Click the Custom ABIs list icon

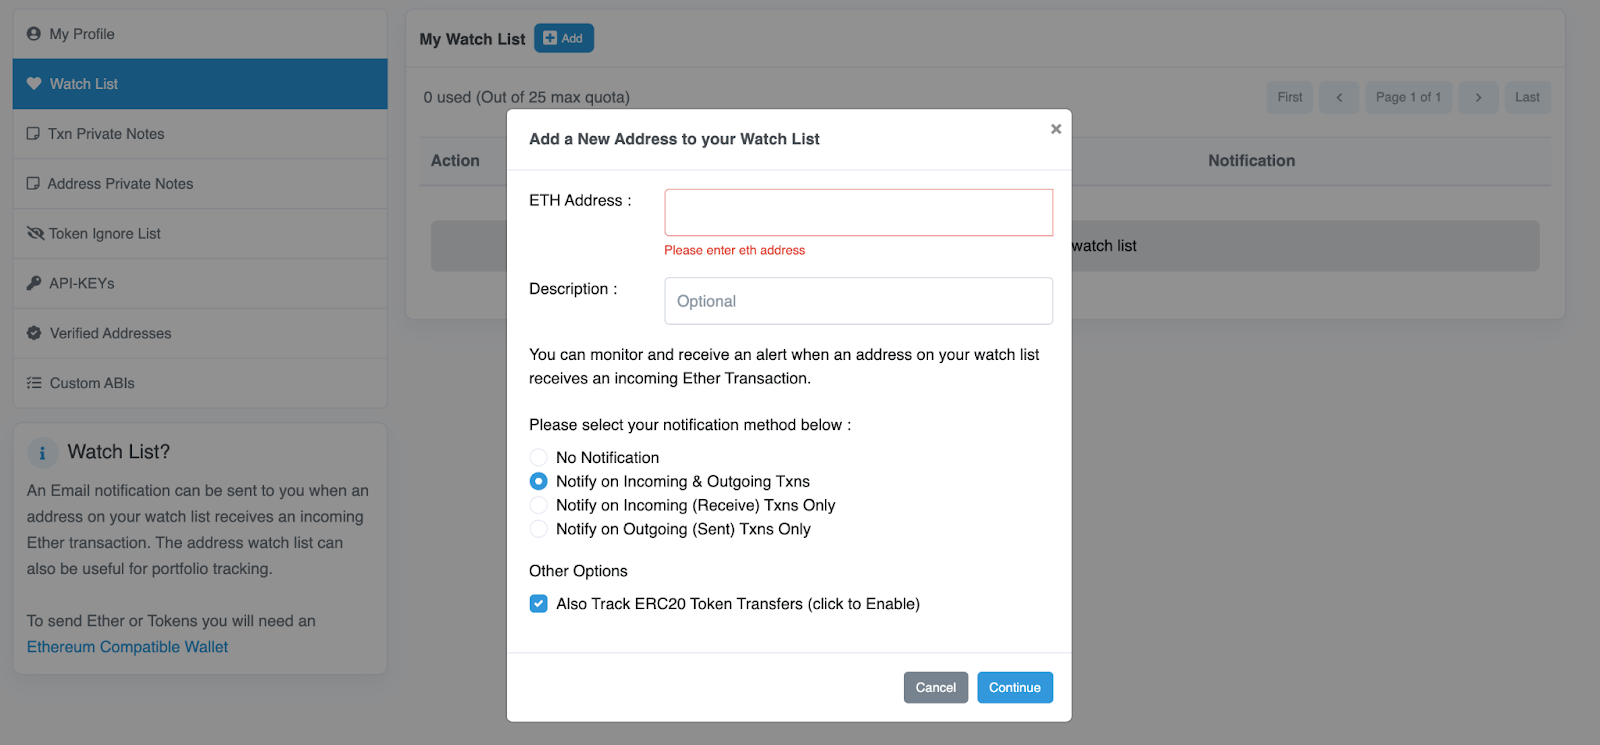coord(34,383)
